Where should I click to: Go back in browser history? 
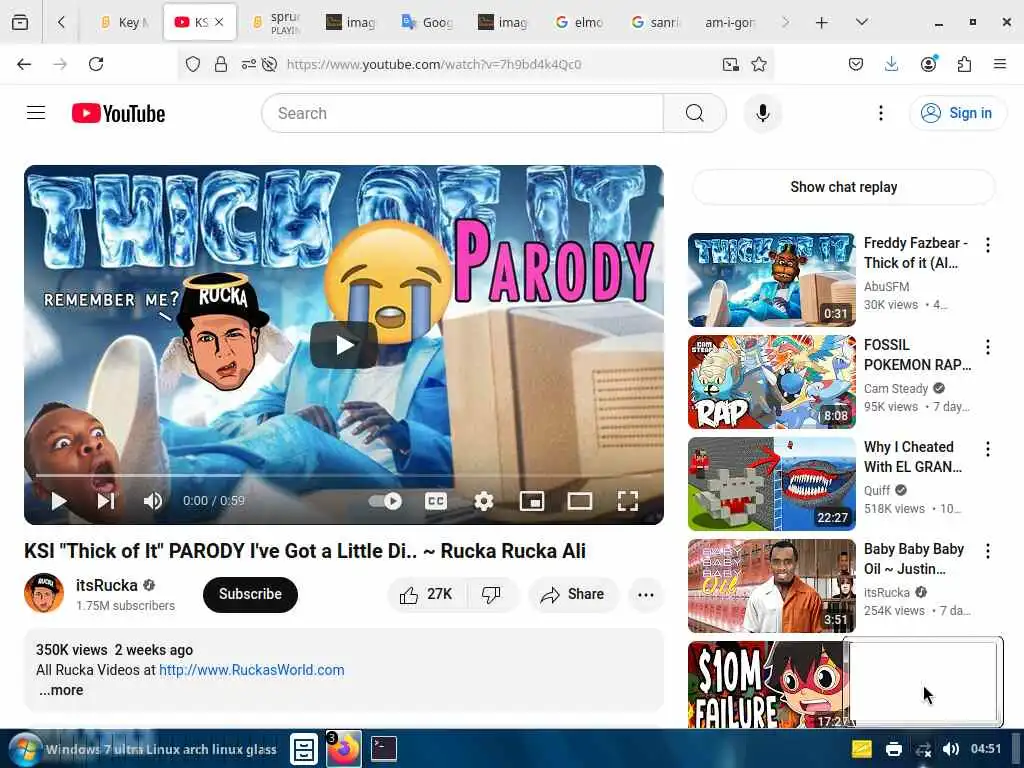[24, 64]
